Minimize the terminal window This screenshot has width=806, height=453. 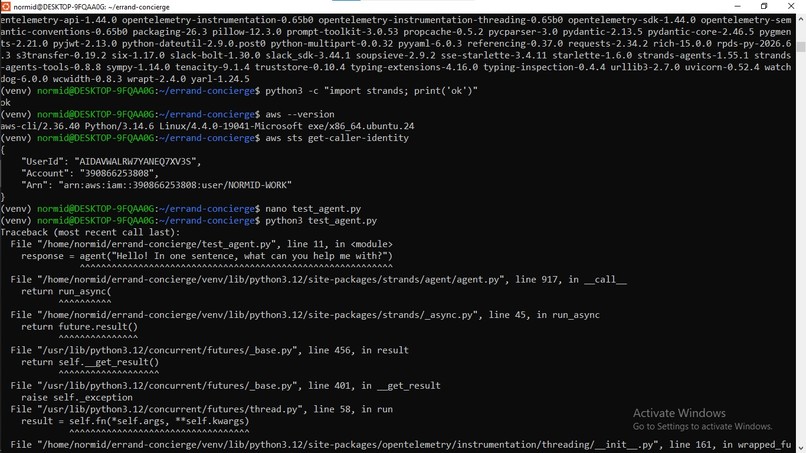(737, 6)
